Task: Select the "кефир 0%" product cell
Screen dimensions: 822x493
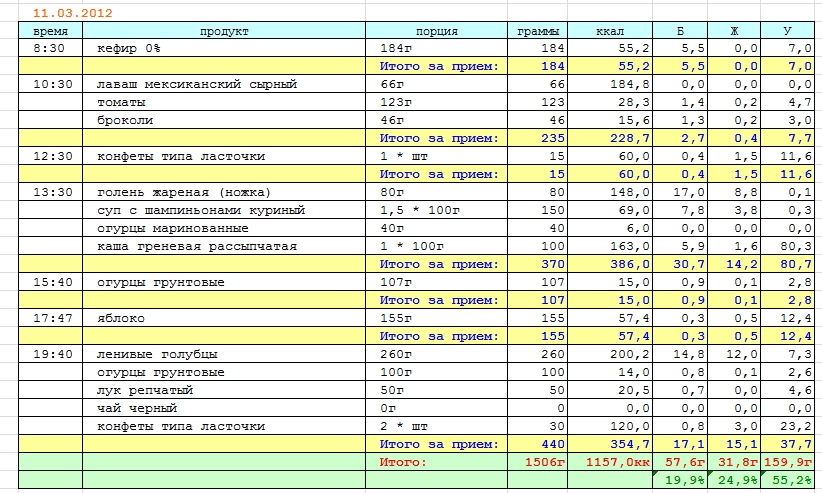Action: coord(224,48)
